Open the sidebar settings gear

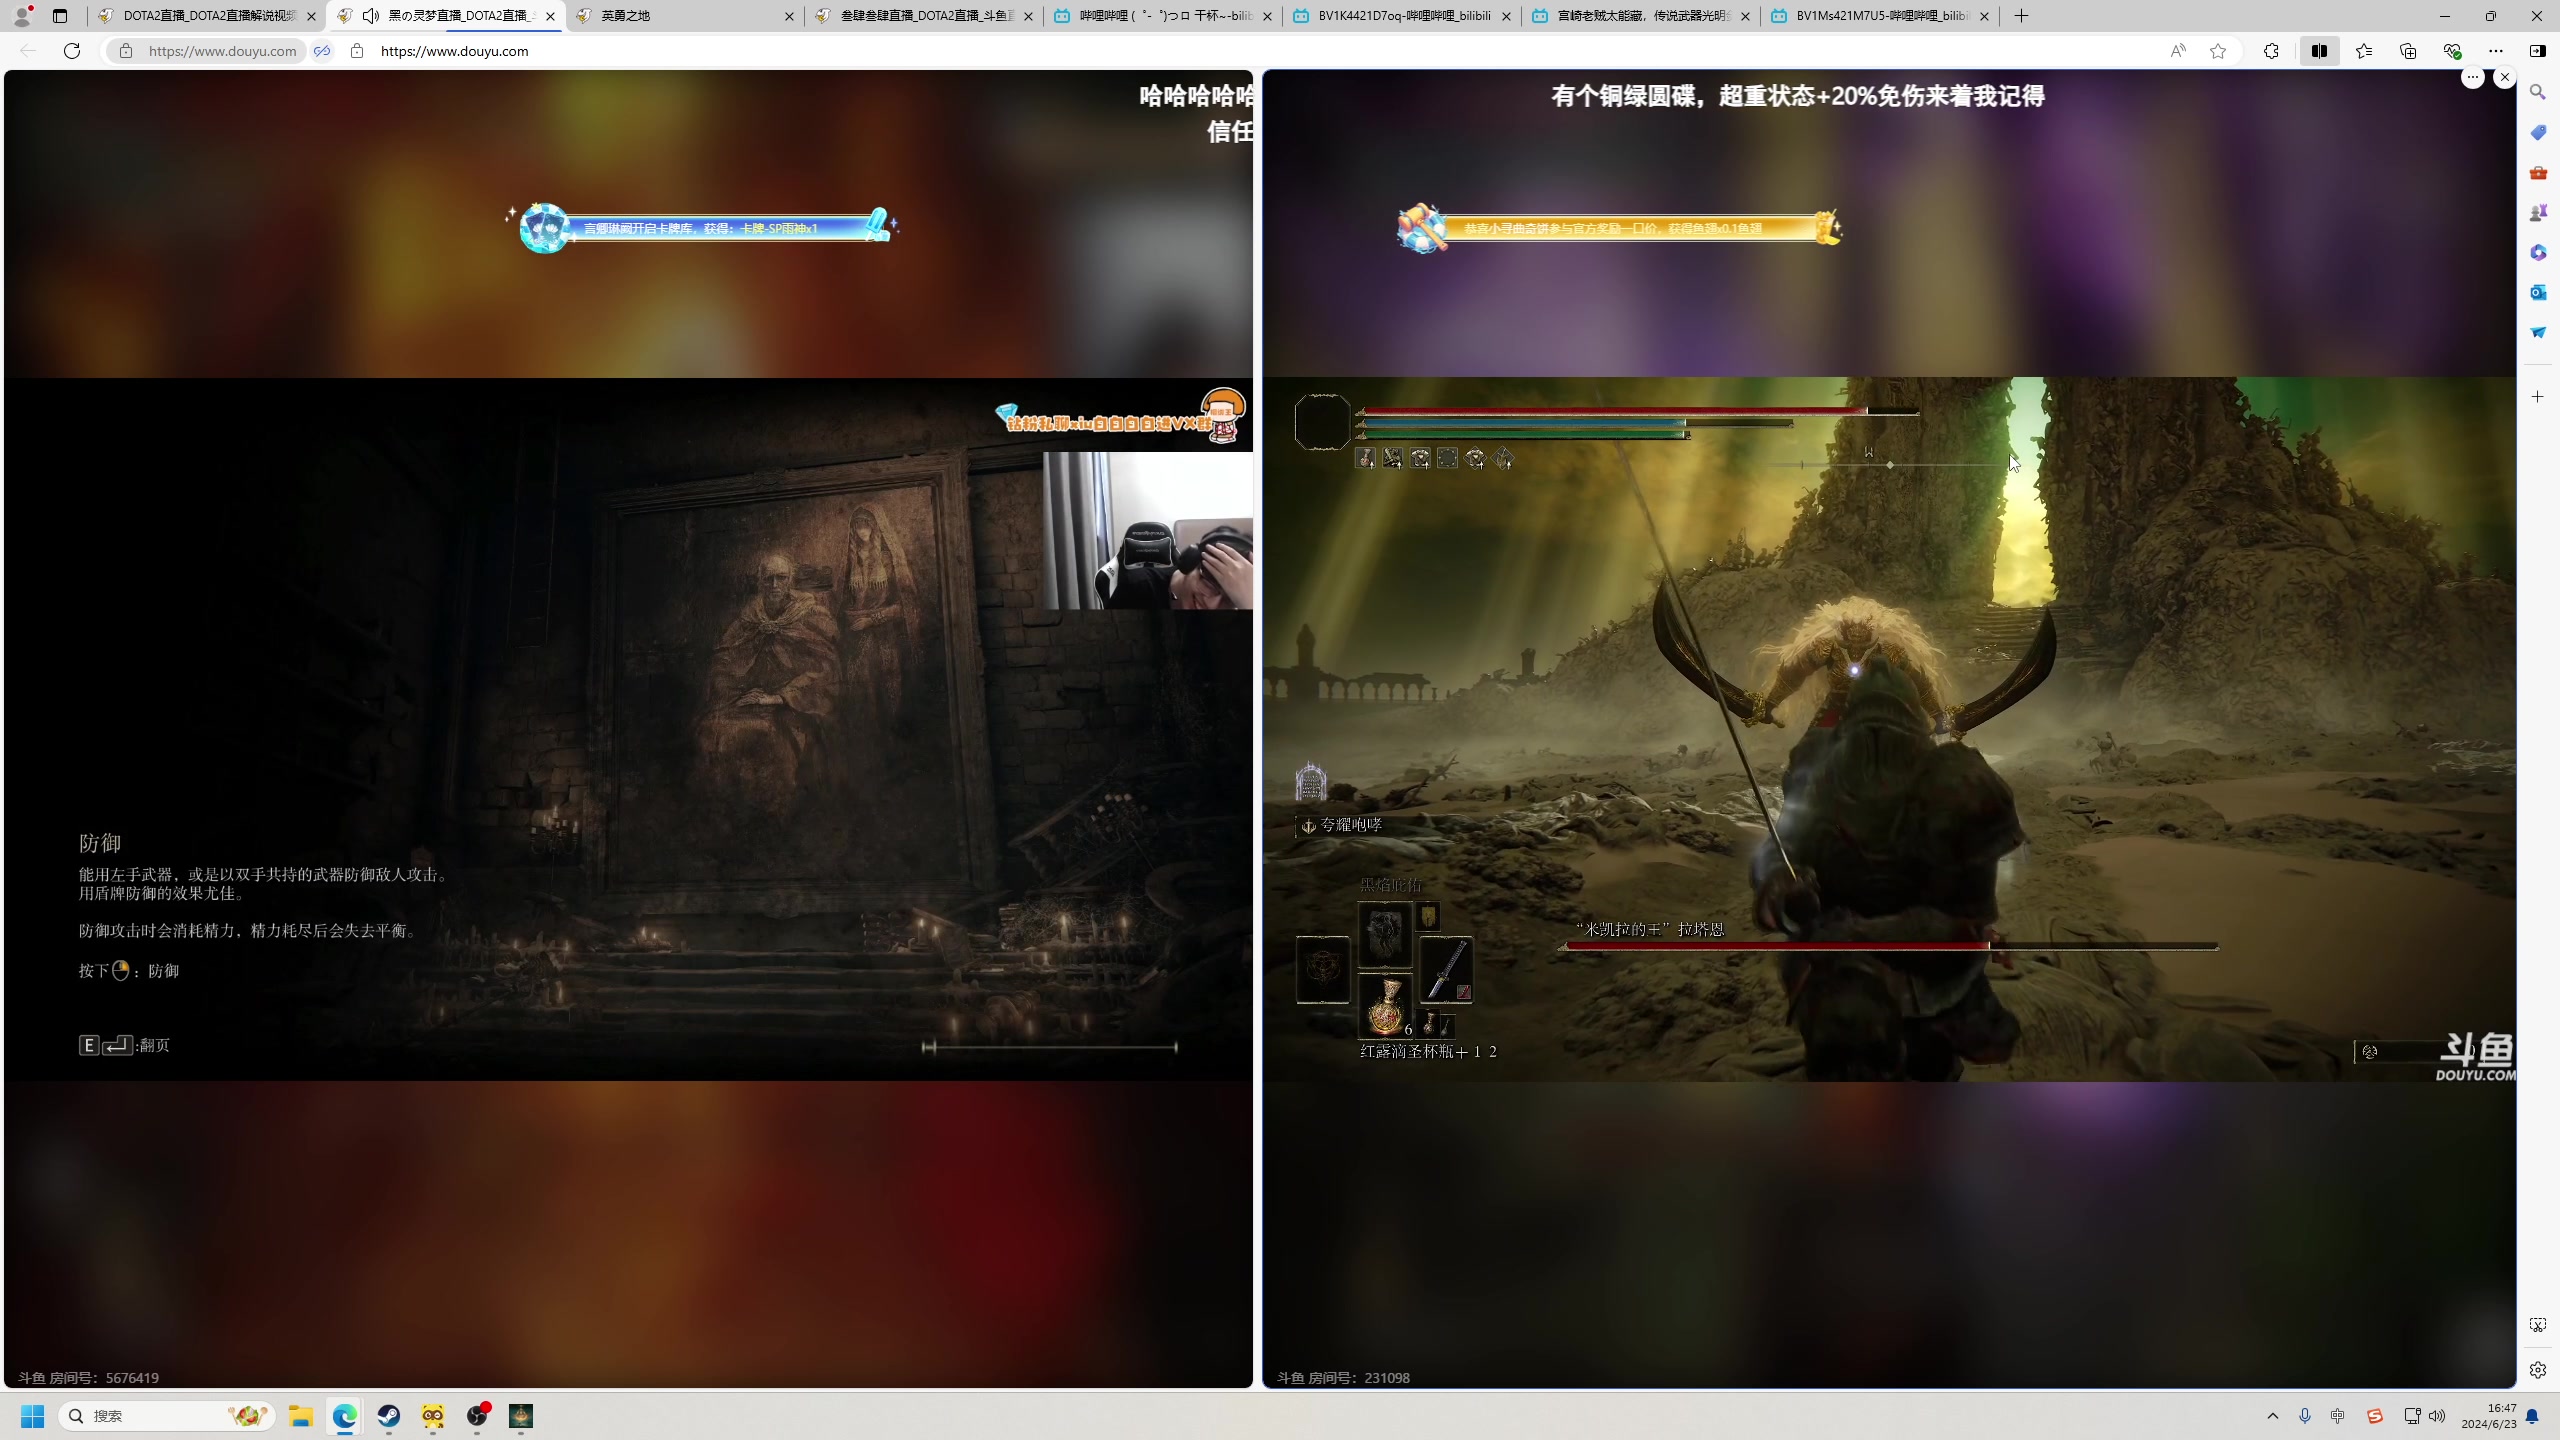[x=2538, y=1370]
